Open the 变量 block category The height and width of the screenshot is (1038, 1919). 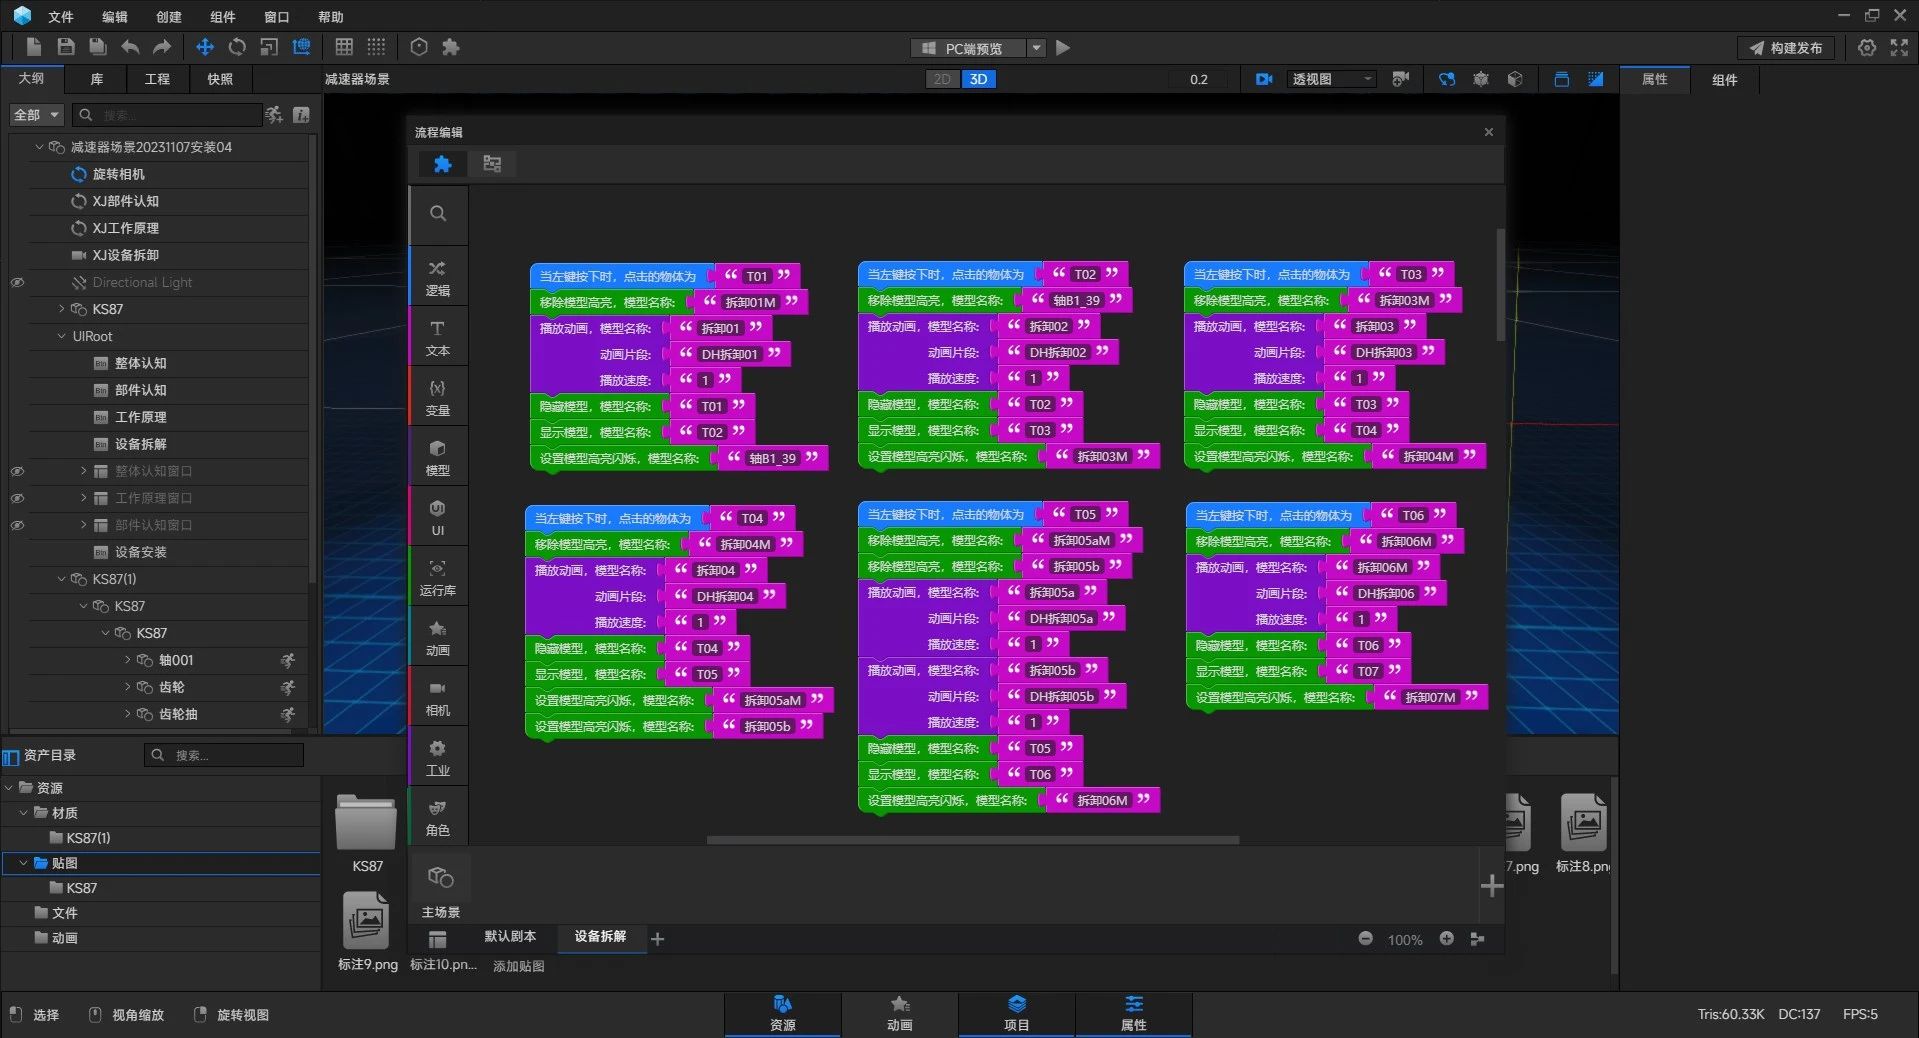[x=438, y=397]
